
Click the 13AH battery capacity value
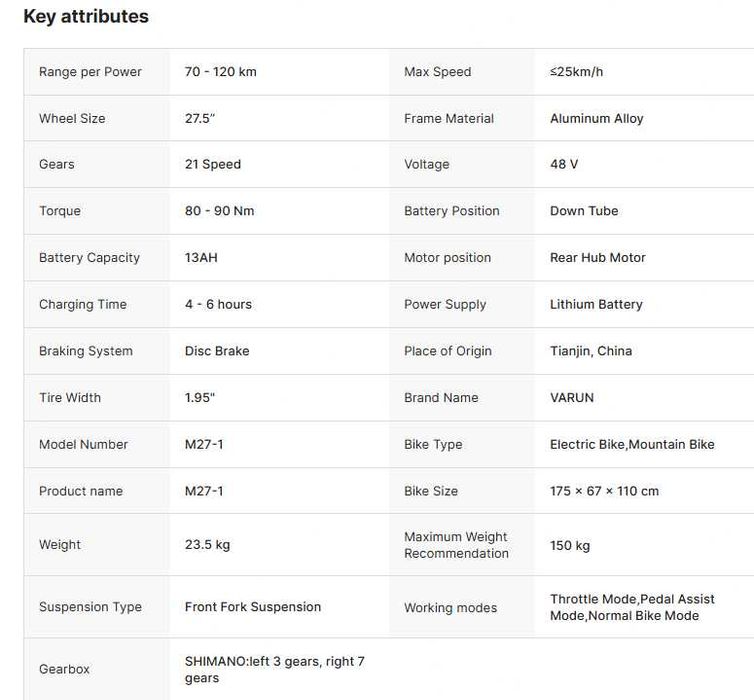201,257
